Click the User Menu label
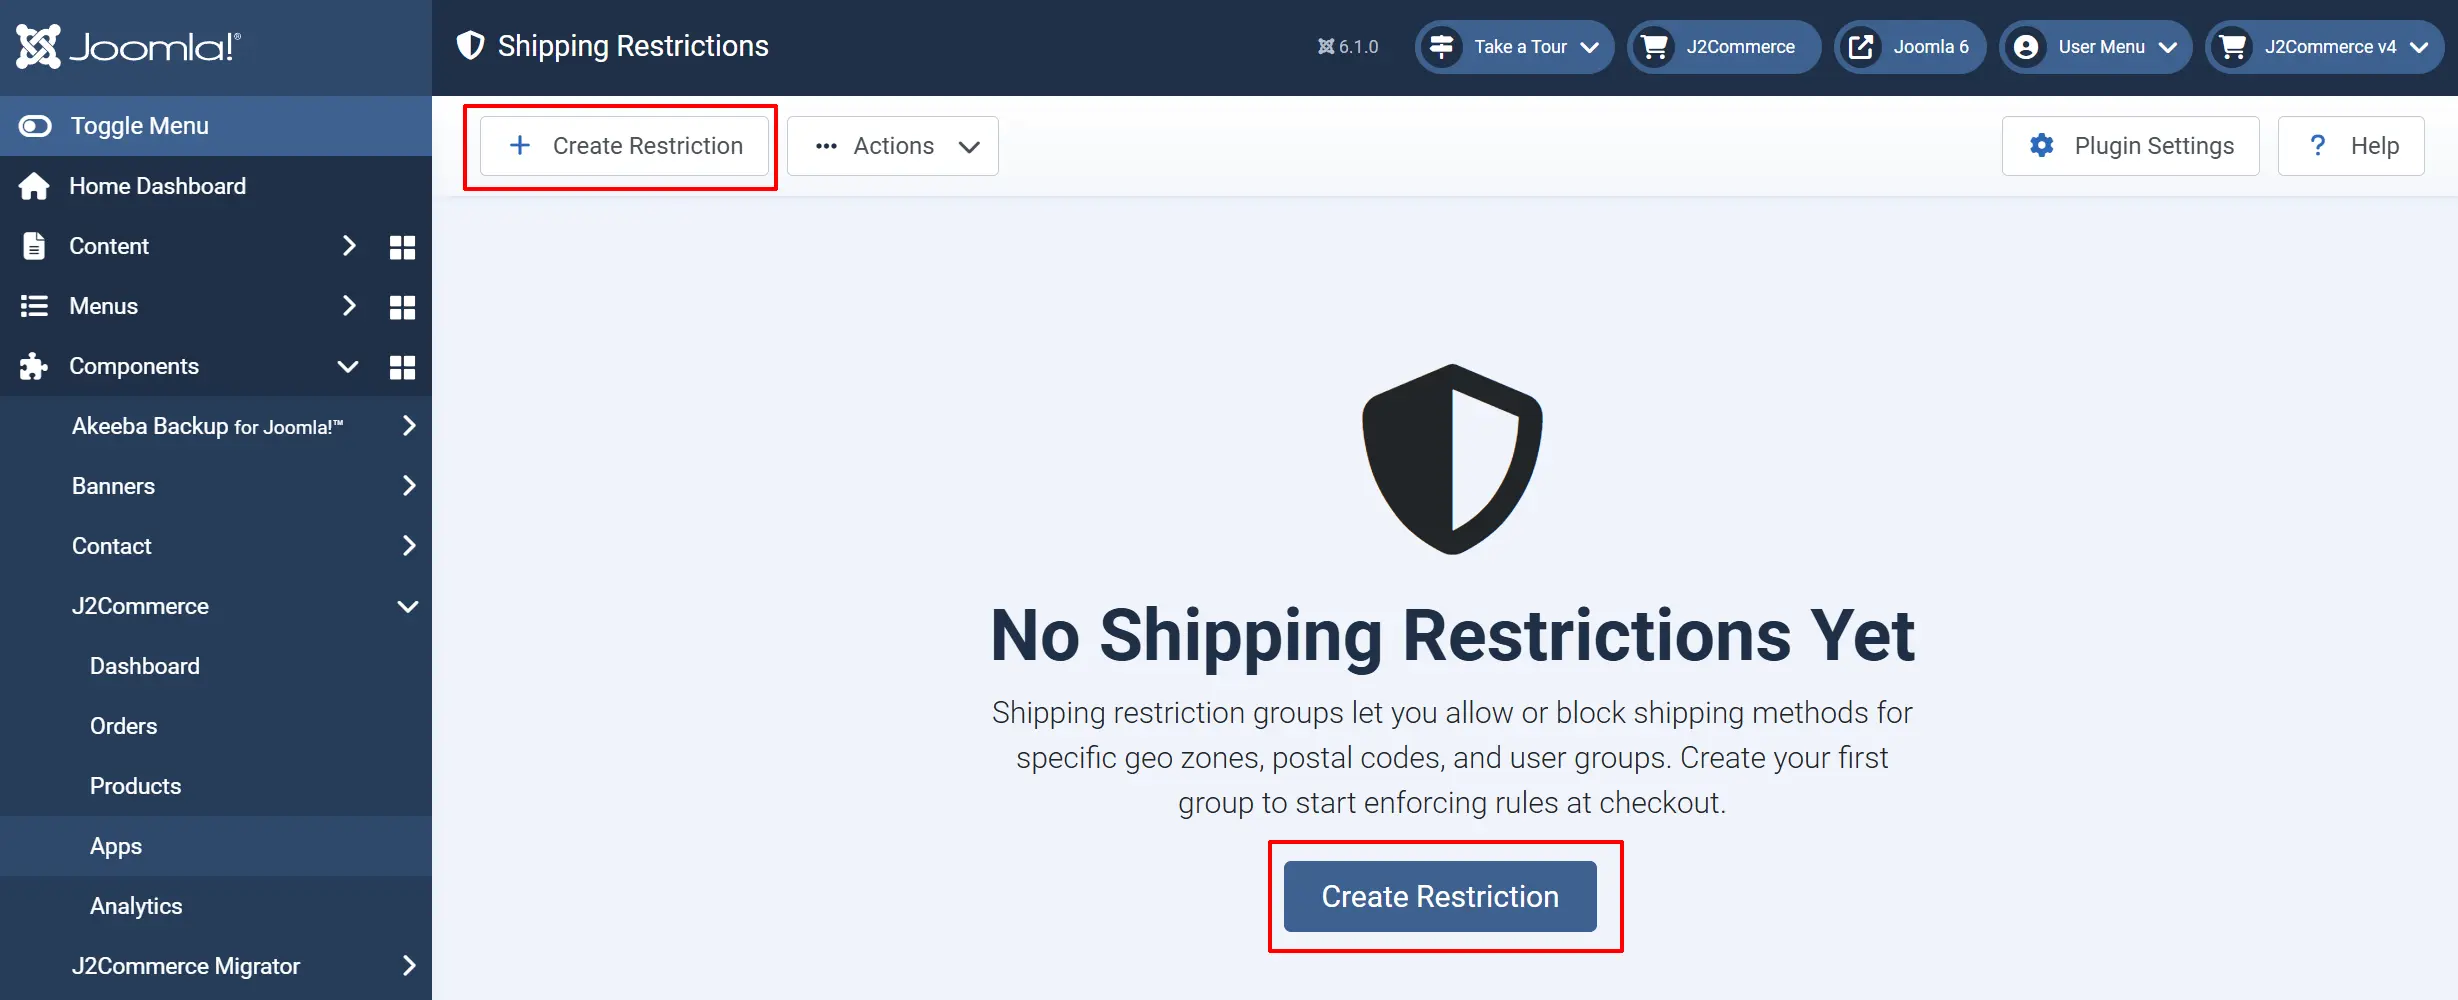Screen dimensions: 2458x1000 [x=2102, y=47]
